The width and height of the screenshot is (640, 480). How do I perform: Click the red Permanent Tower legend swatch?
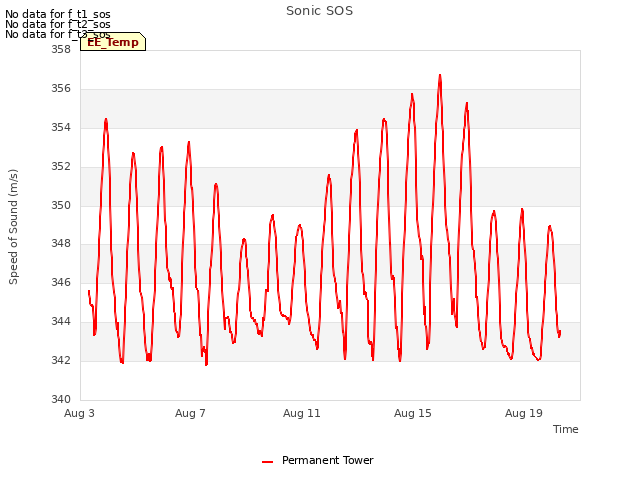pos(267,462)
